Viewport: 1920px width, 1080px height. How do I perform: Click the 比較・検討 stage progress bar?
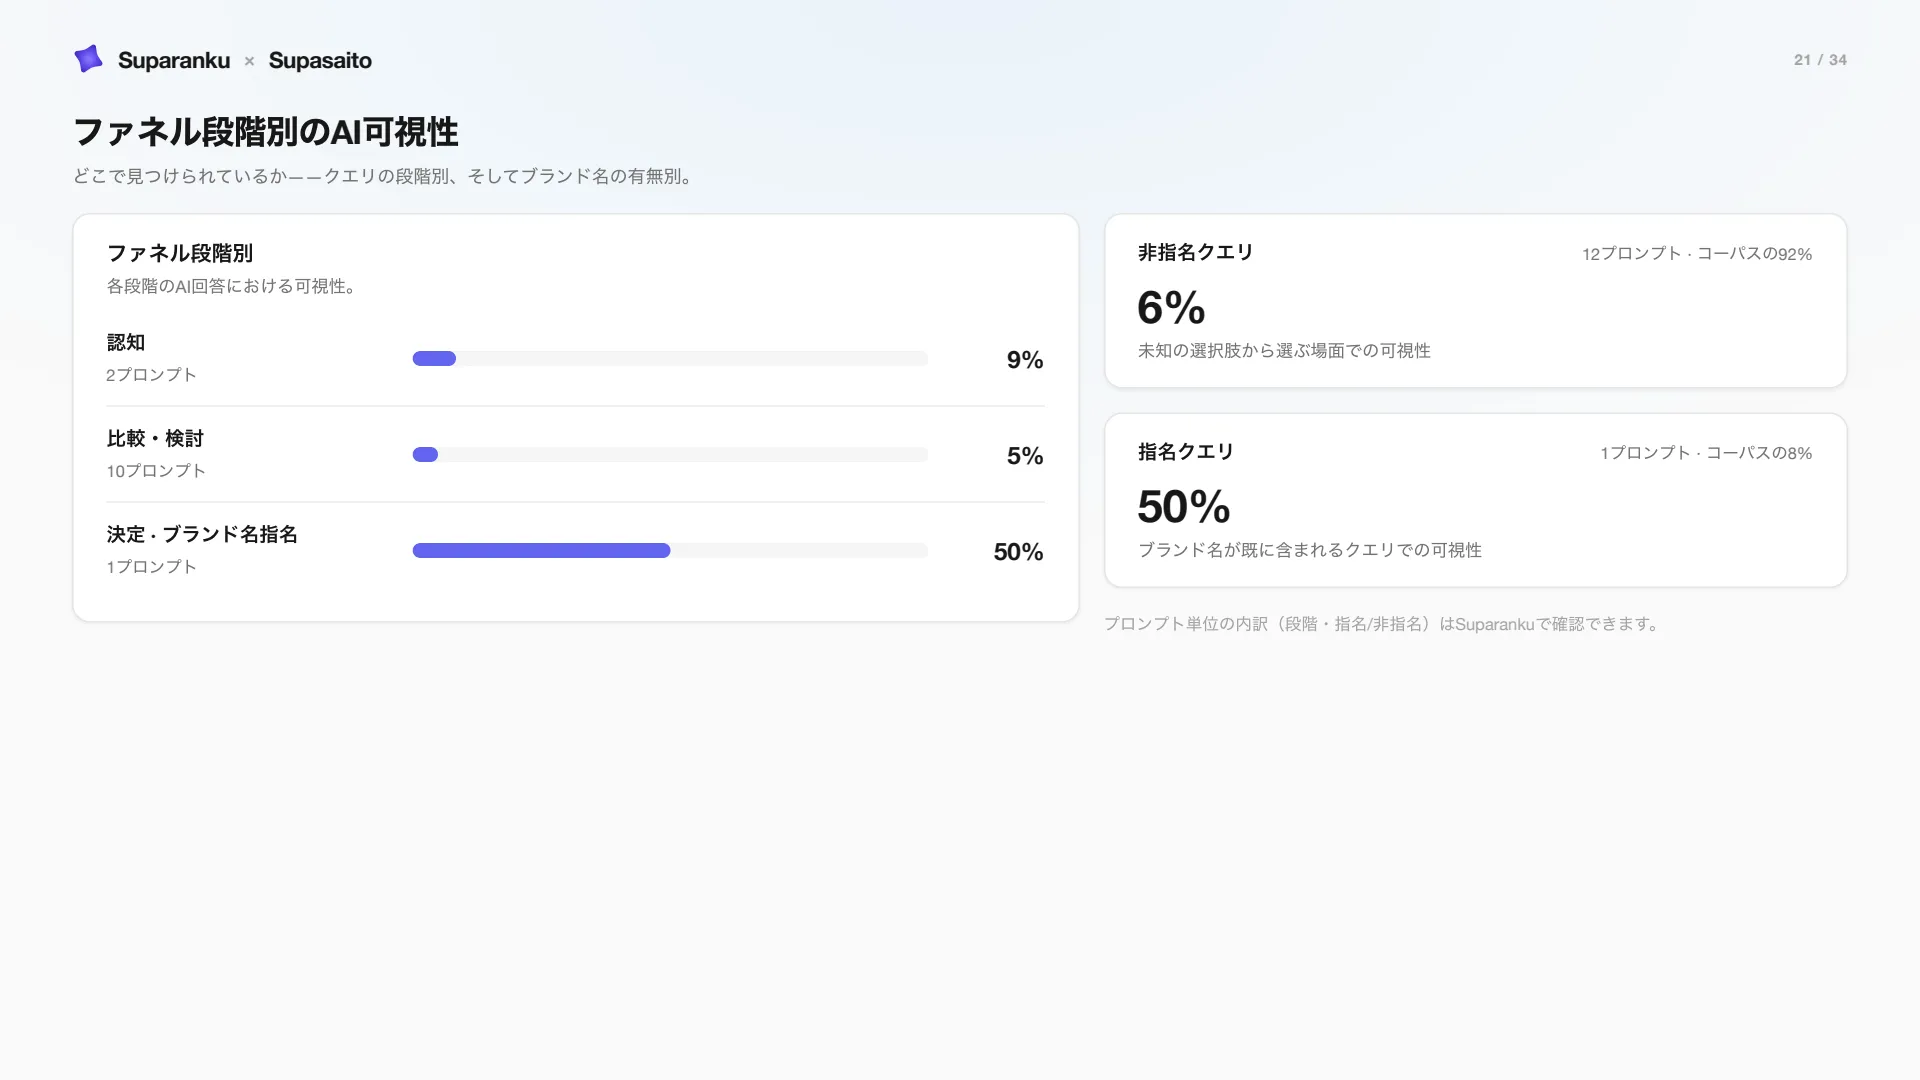point(670,455)
